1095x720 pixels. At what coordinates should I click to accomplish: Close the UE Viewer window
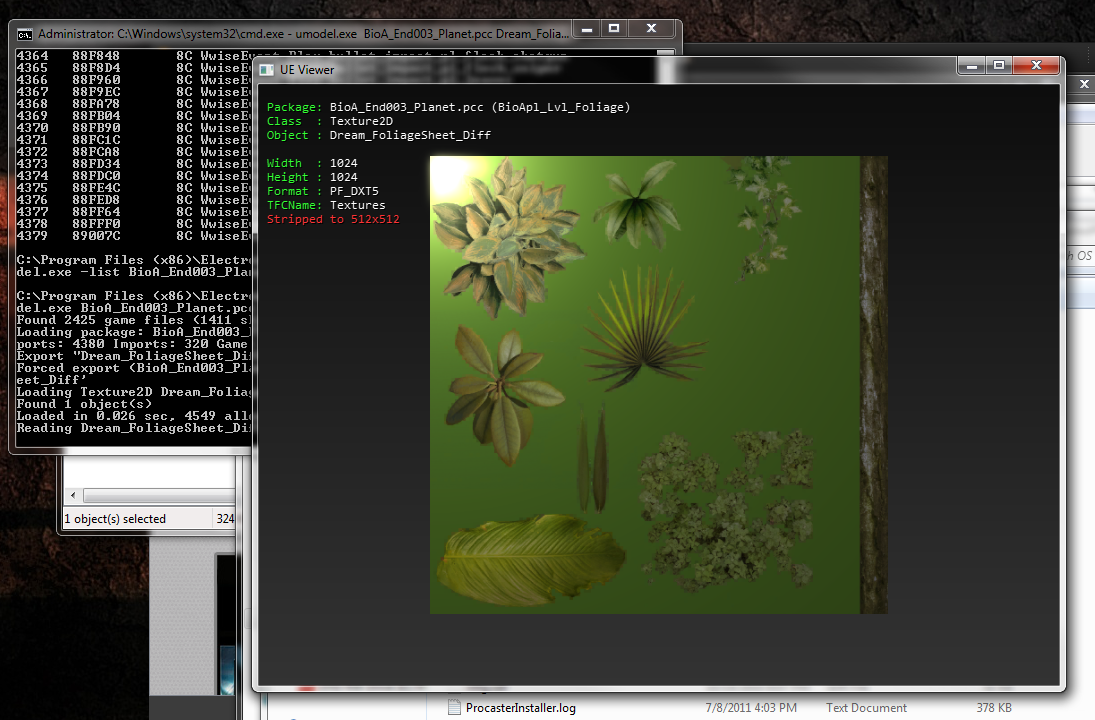click(1035, 66)
